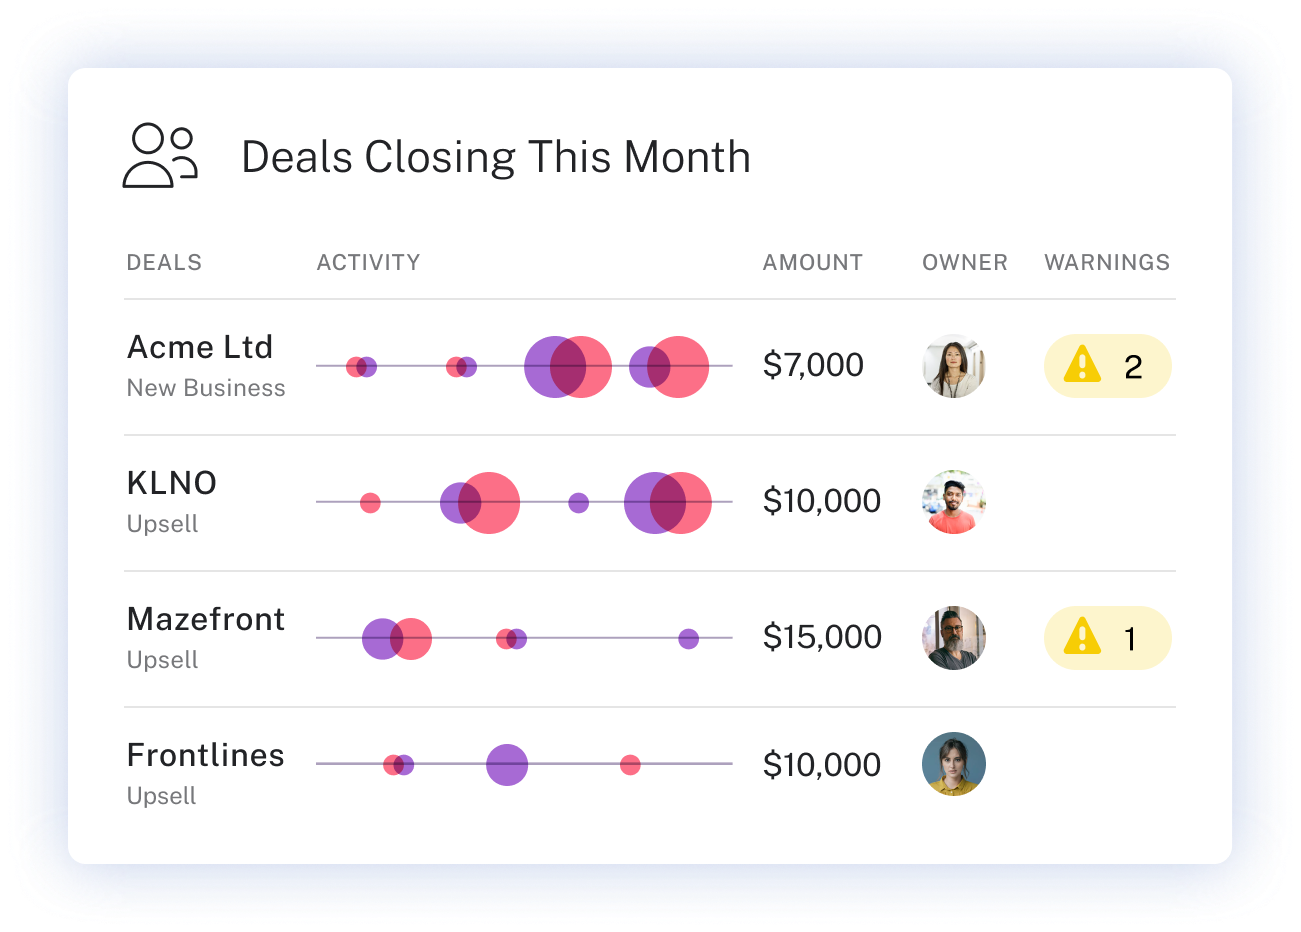This screenshot has height=932, width=1301.
Task: Sort by the Amount column header
Action: (812, 262)
